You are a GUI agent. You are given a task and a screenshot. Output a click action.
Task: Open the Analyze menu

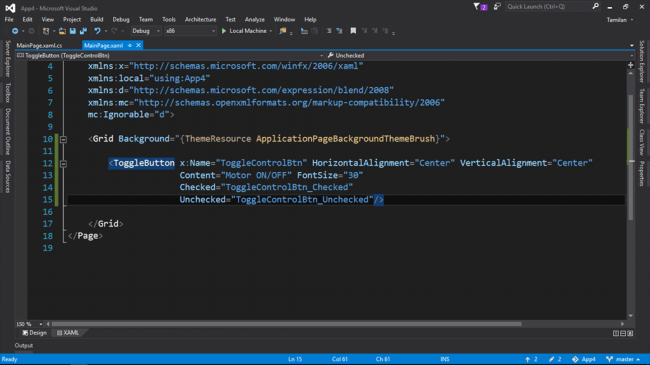click(255, 19)
